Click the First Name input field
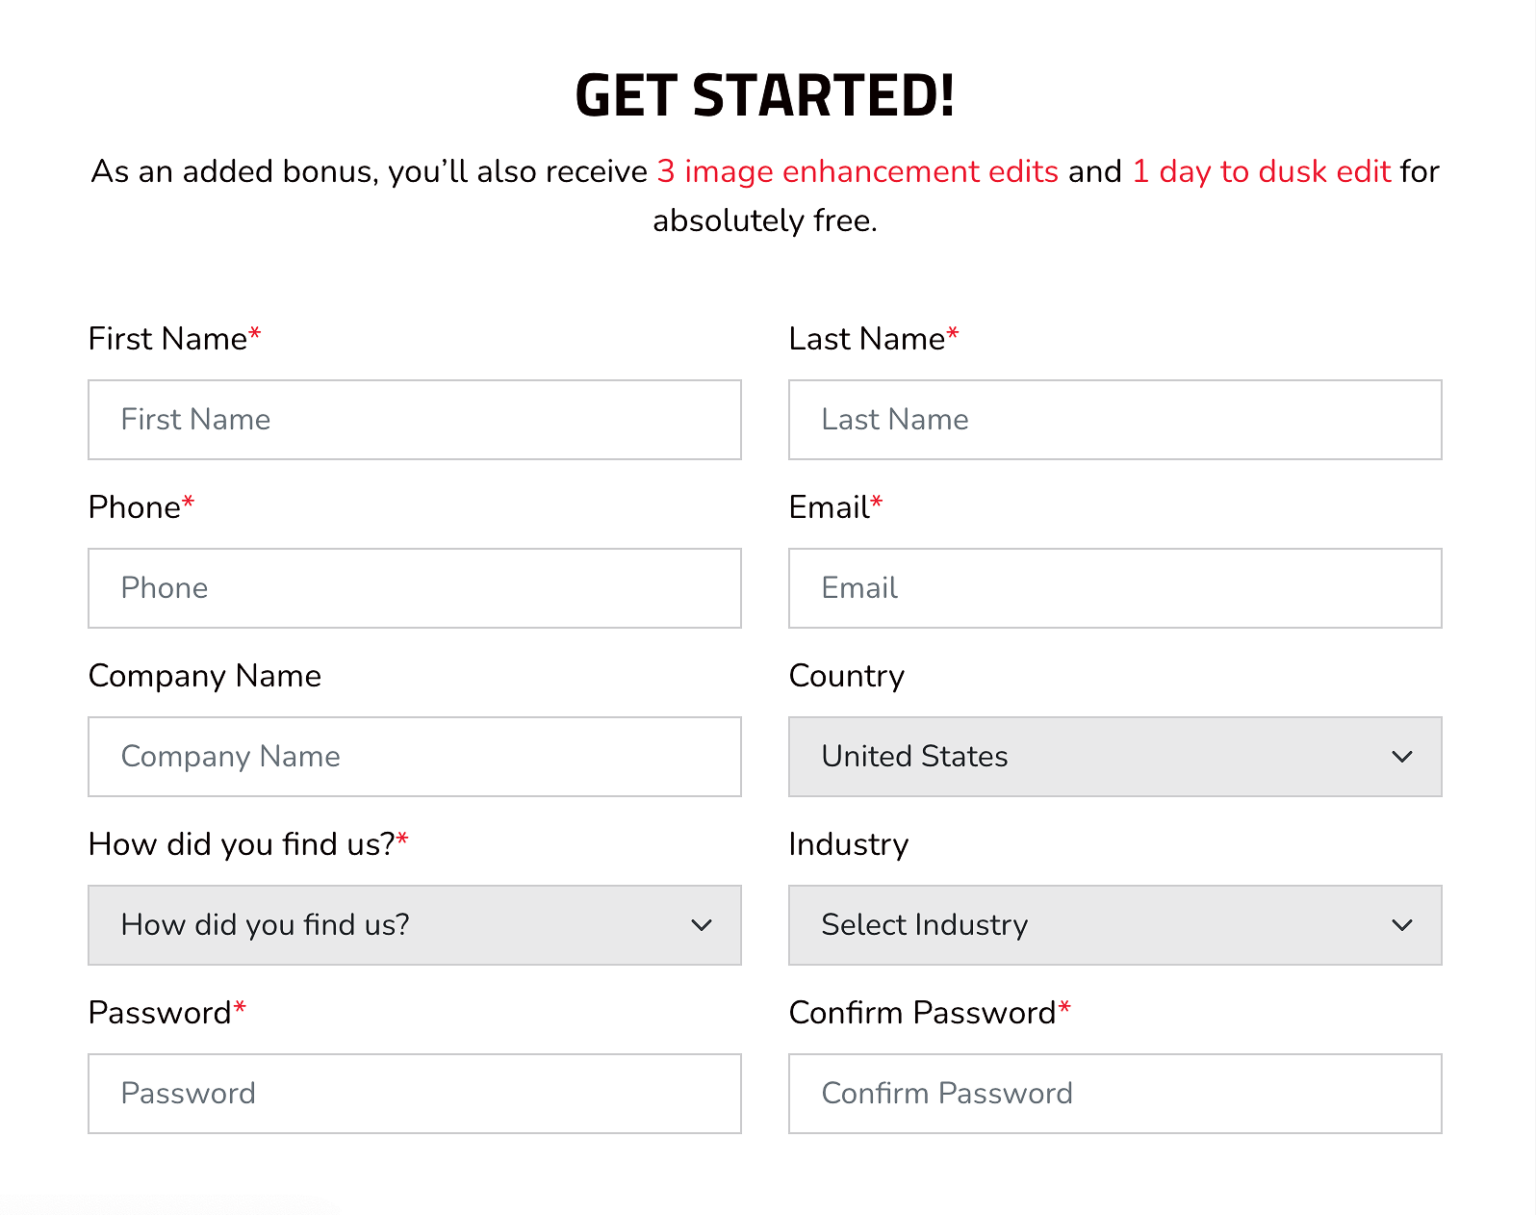Screen dimensions: 1536x1215 pos(414,420)
